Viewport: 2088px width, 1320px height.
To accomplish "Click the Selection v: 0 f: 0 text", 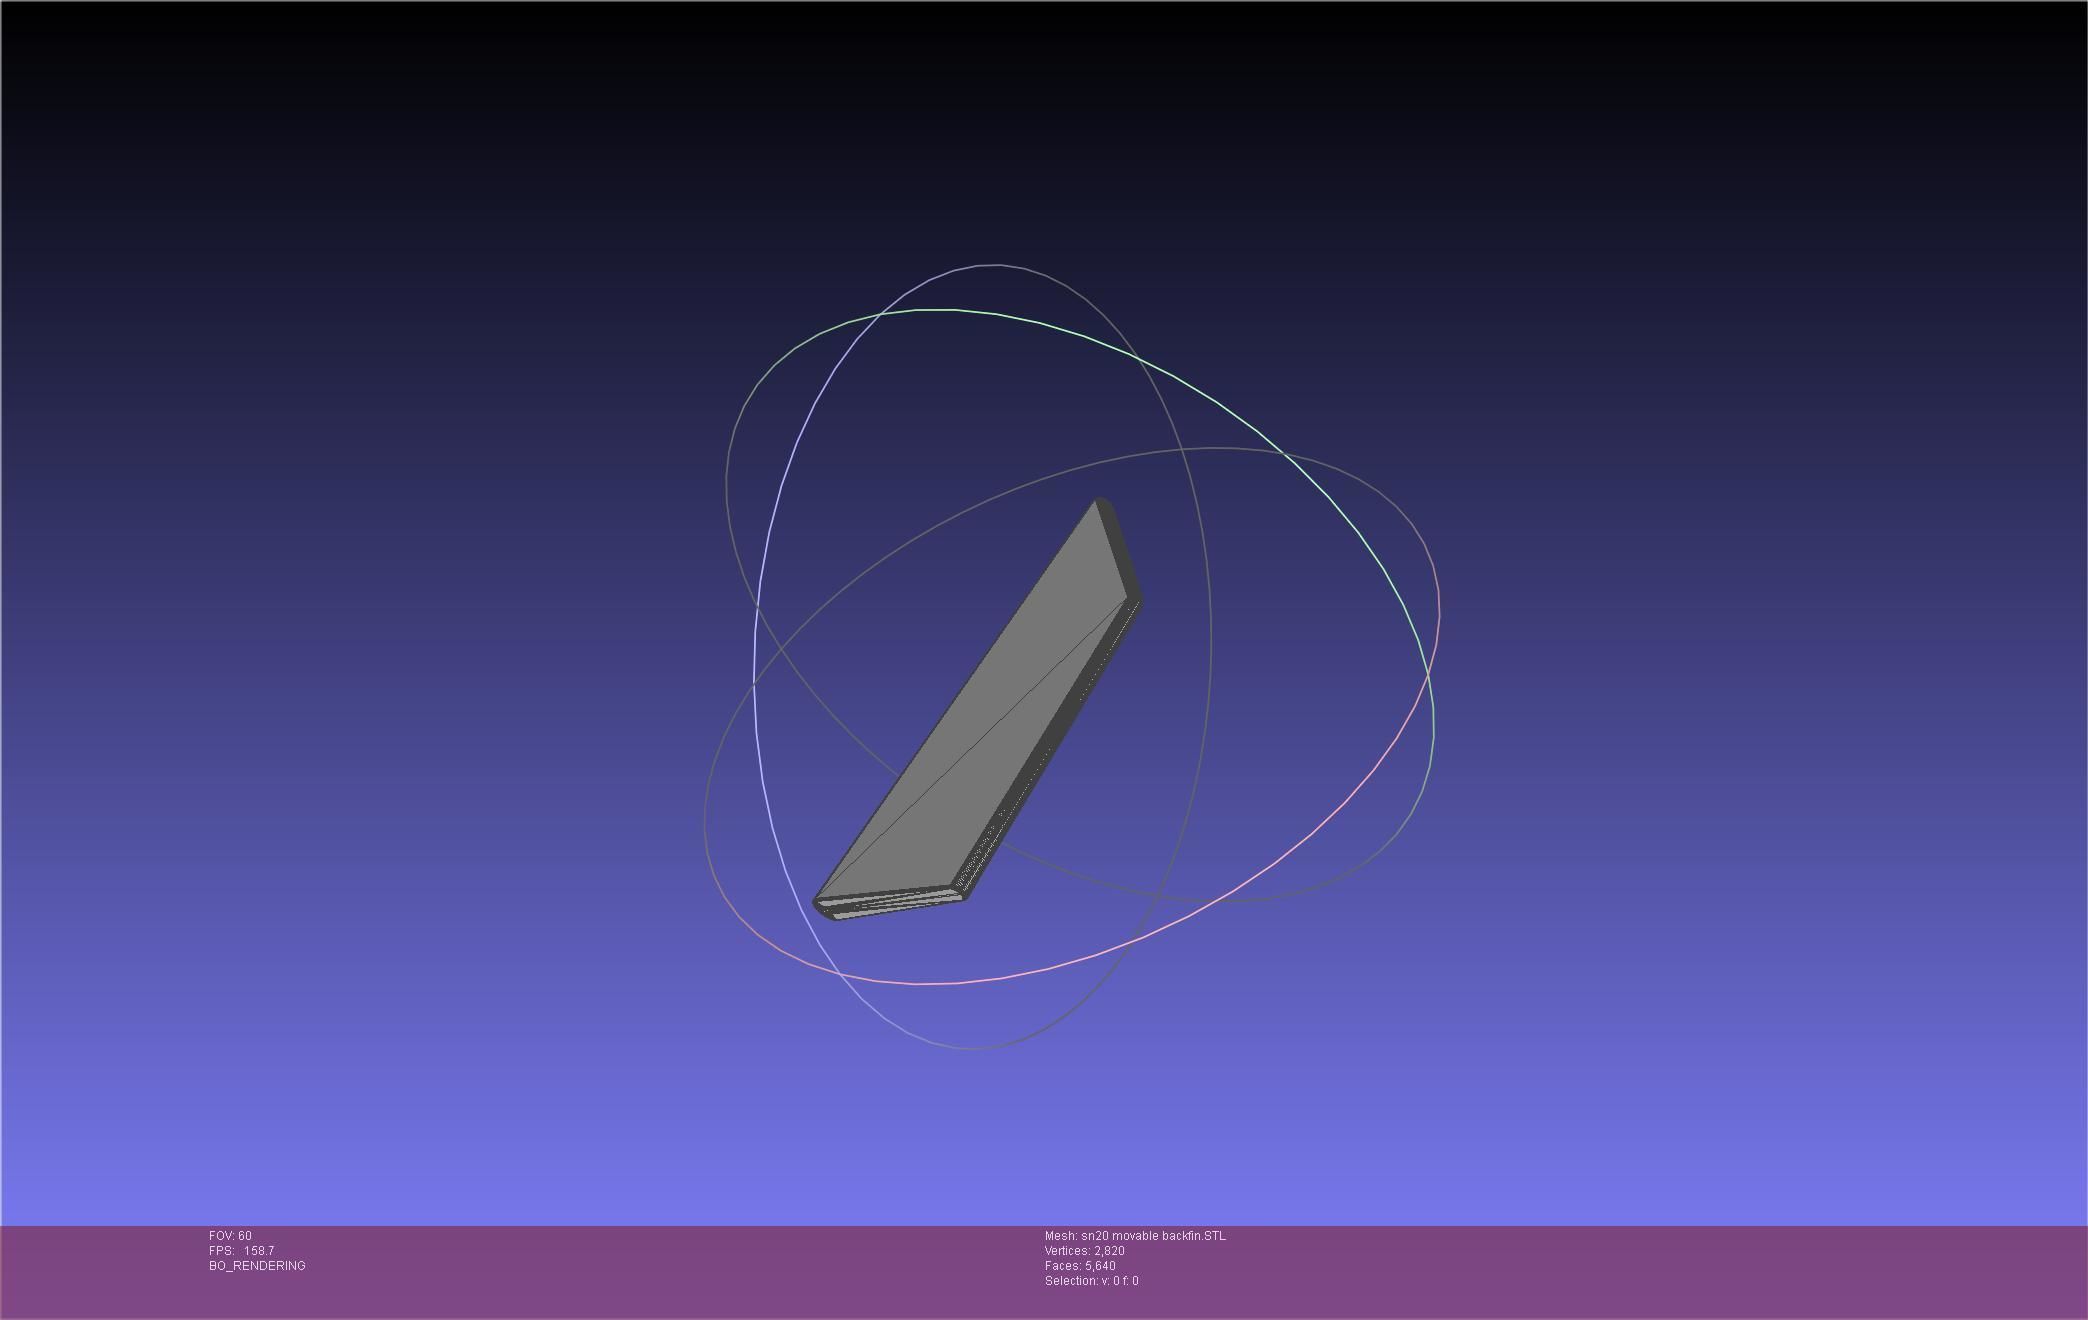I will point(1091,1281).
